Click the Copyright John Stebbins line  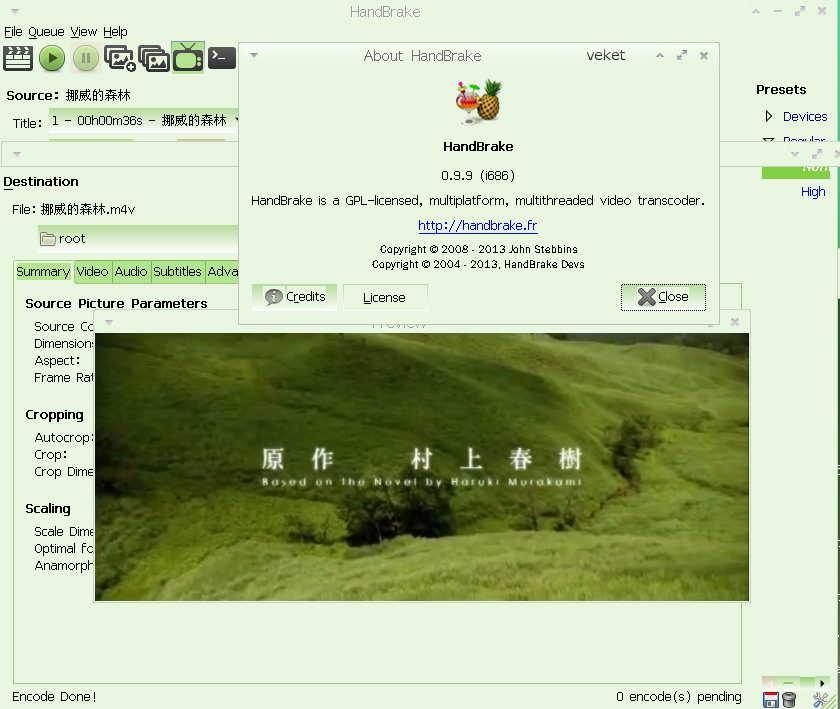pyautogui.click(x=478, y=249)
